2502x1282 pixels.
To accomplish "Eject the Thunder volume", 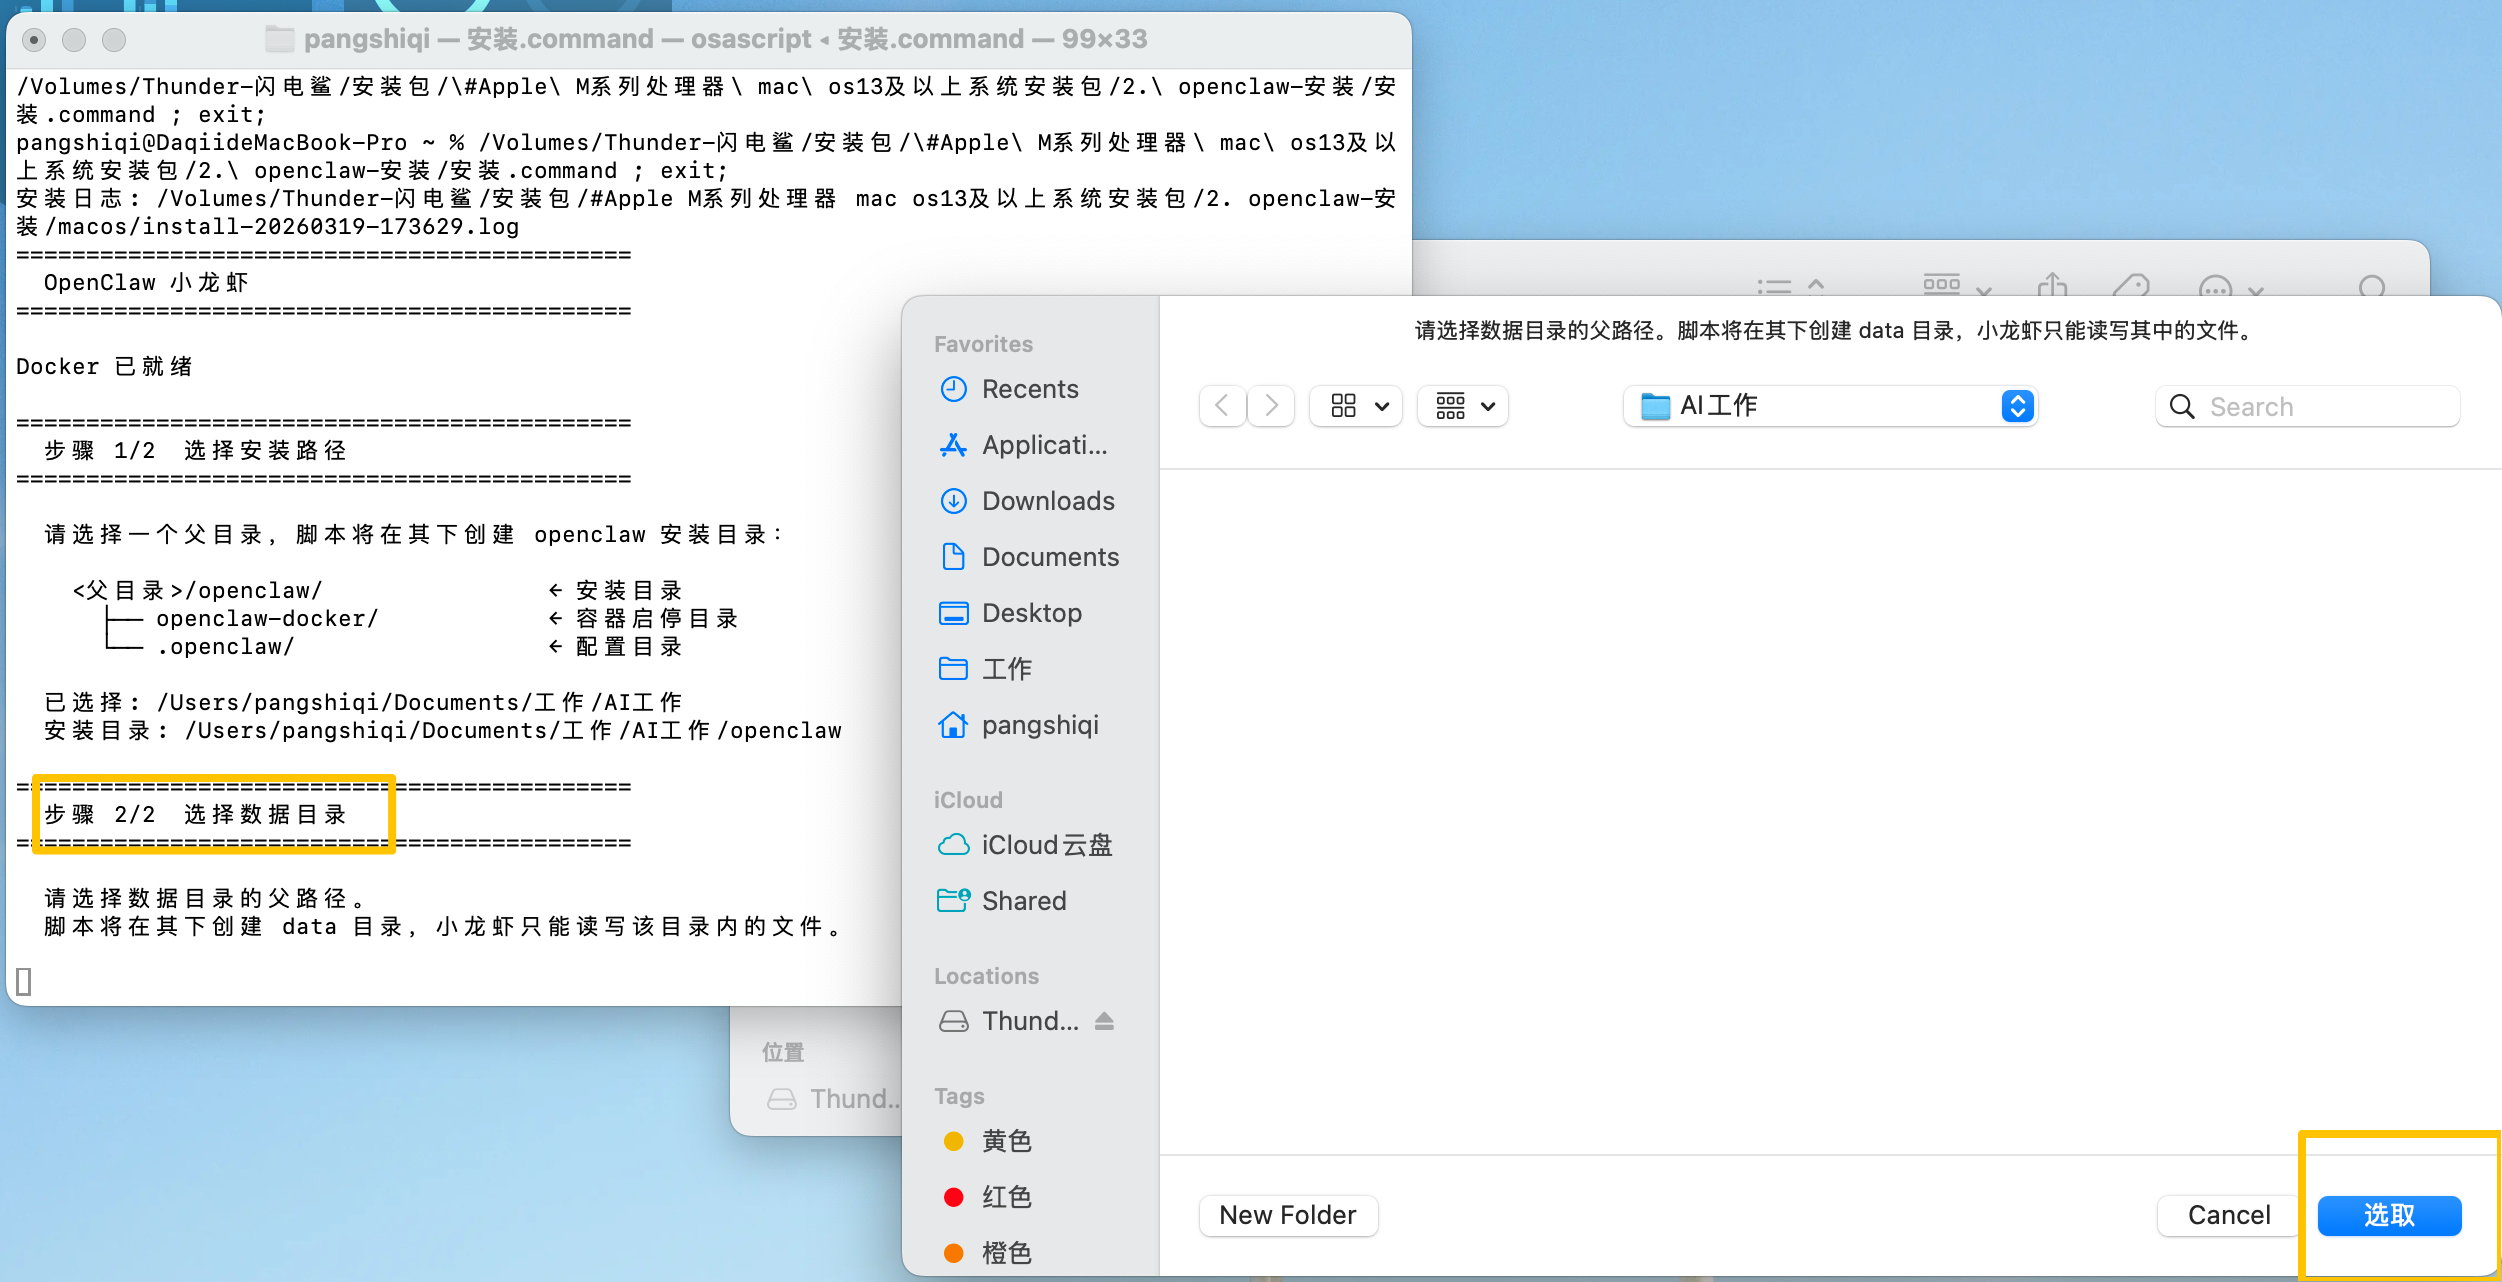I will click(1104, 1021).
